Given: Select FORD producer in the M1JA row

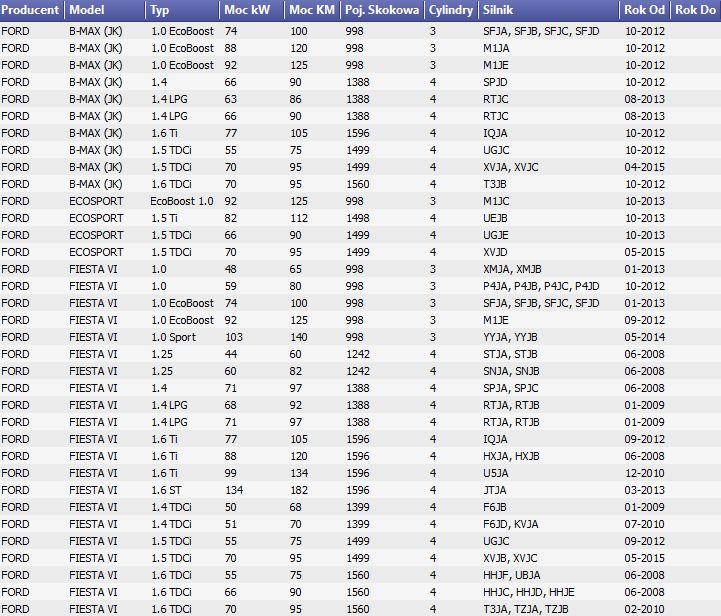Looking at the screenshot, I should (15, 48).
